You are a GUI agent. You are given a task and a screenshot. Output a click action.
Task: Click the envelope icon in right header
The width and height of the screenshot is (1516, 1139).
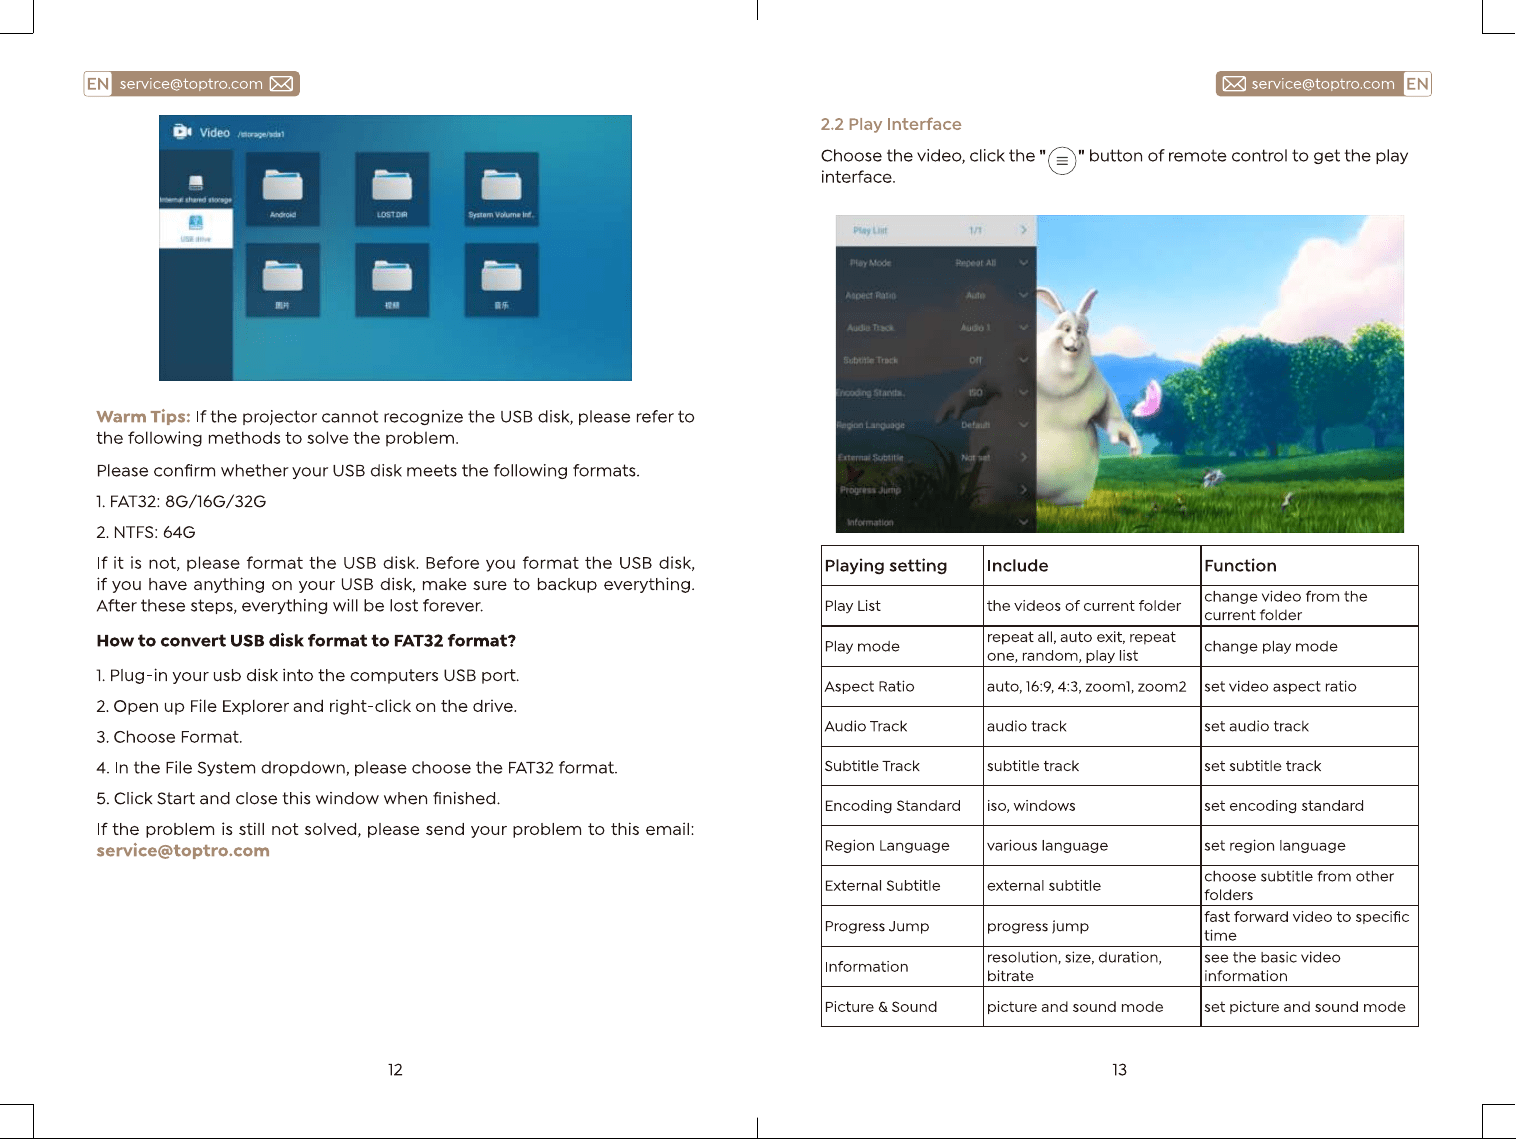click(x=1234, y=84)
